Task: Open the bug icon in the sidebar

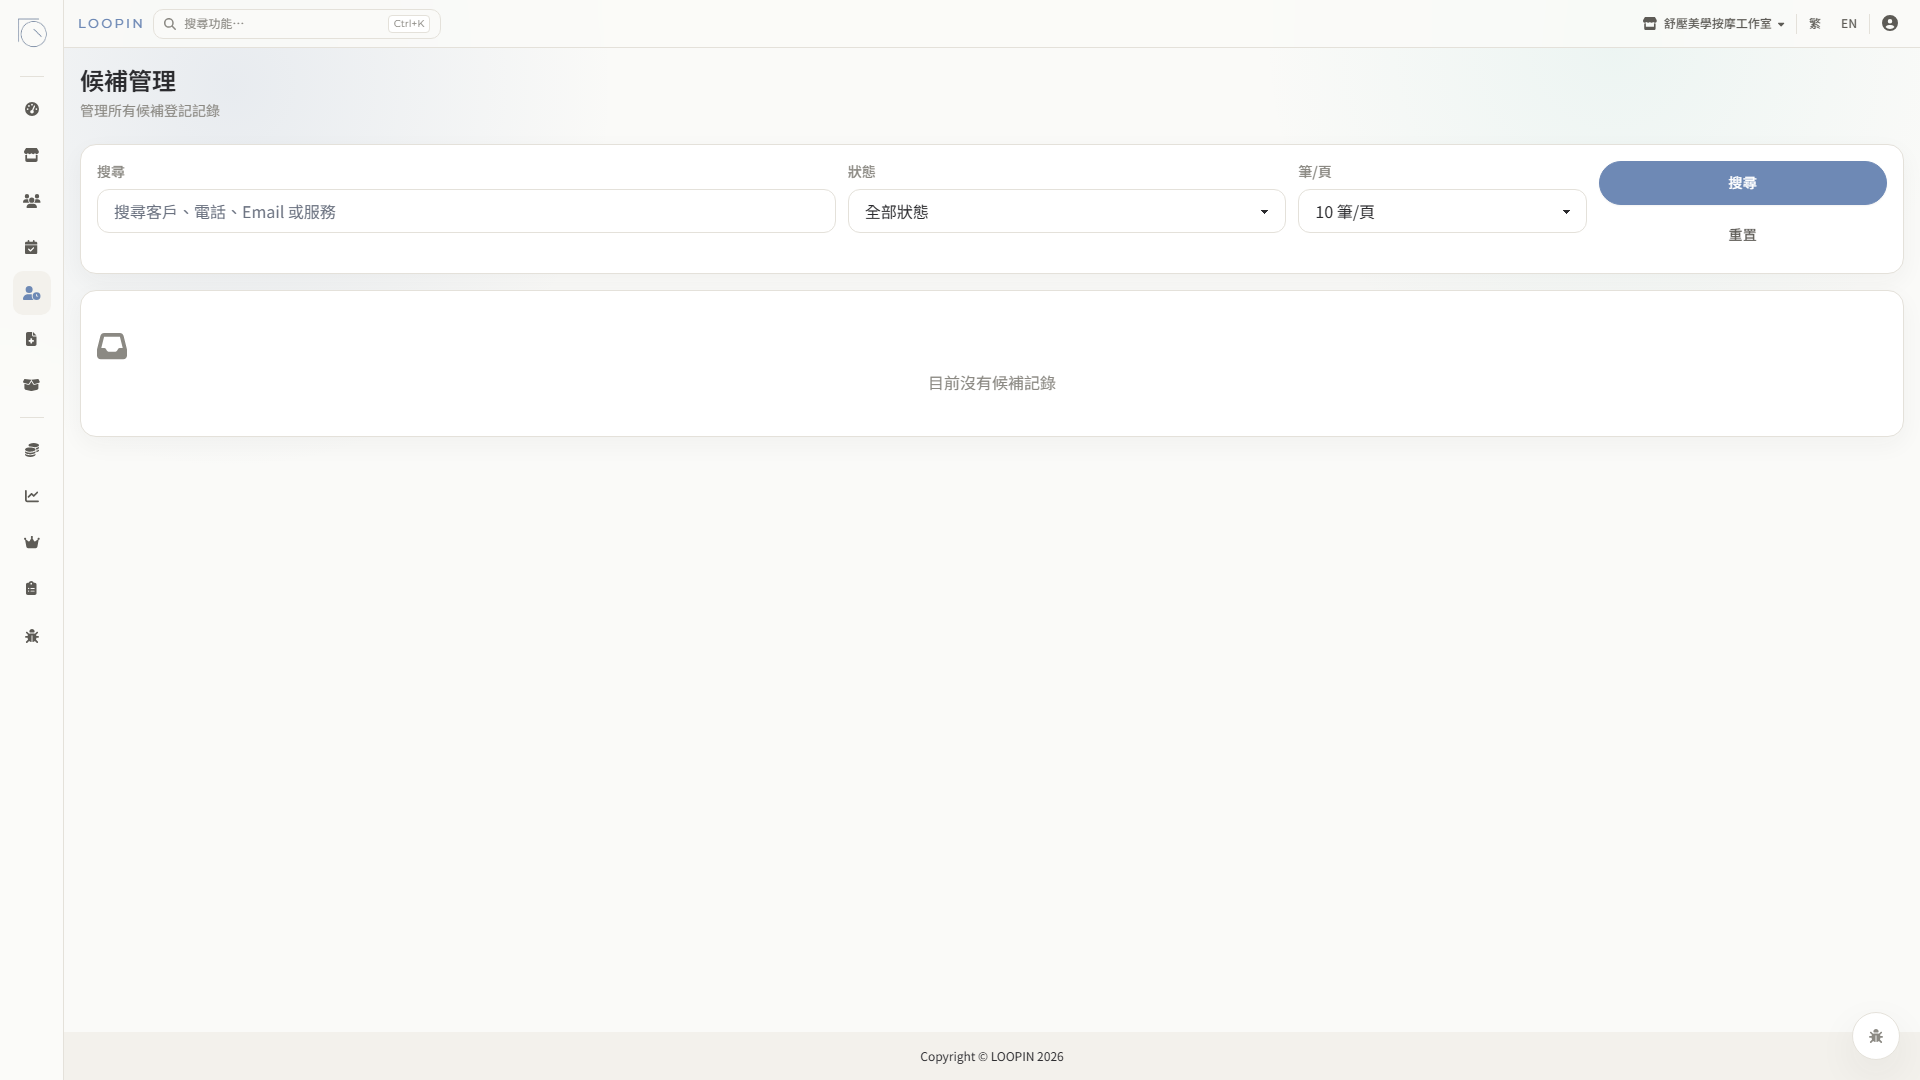Action: coord(32,636)
